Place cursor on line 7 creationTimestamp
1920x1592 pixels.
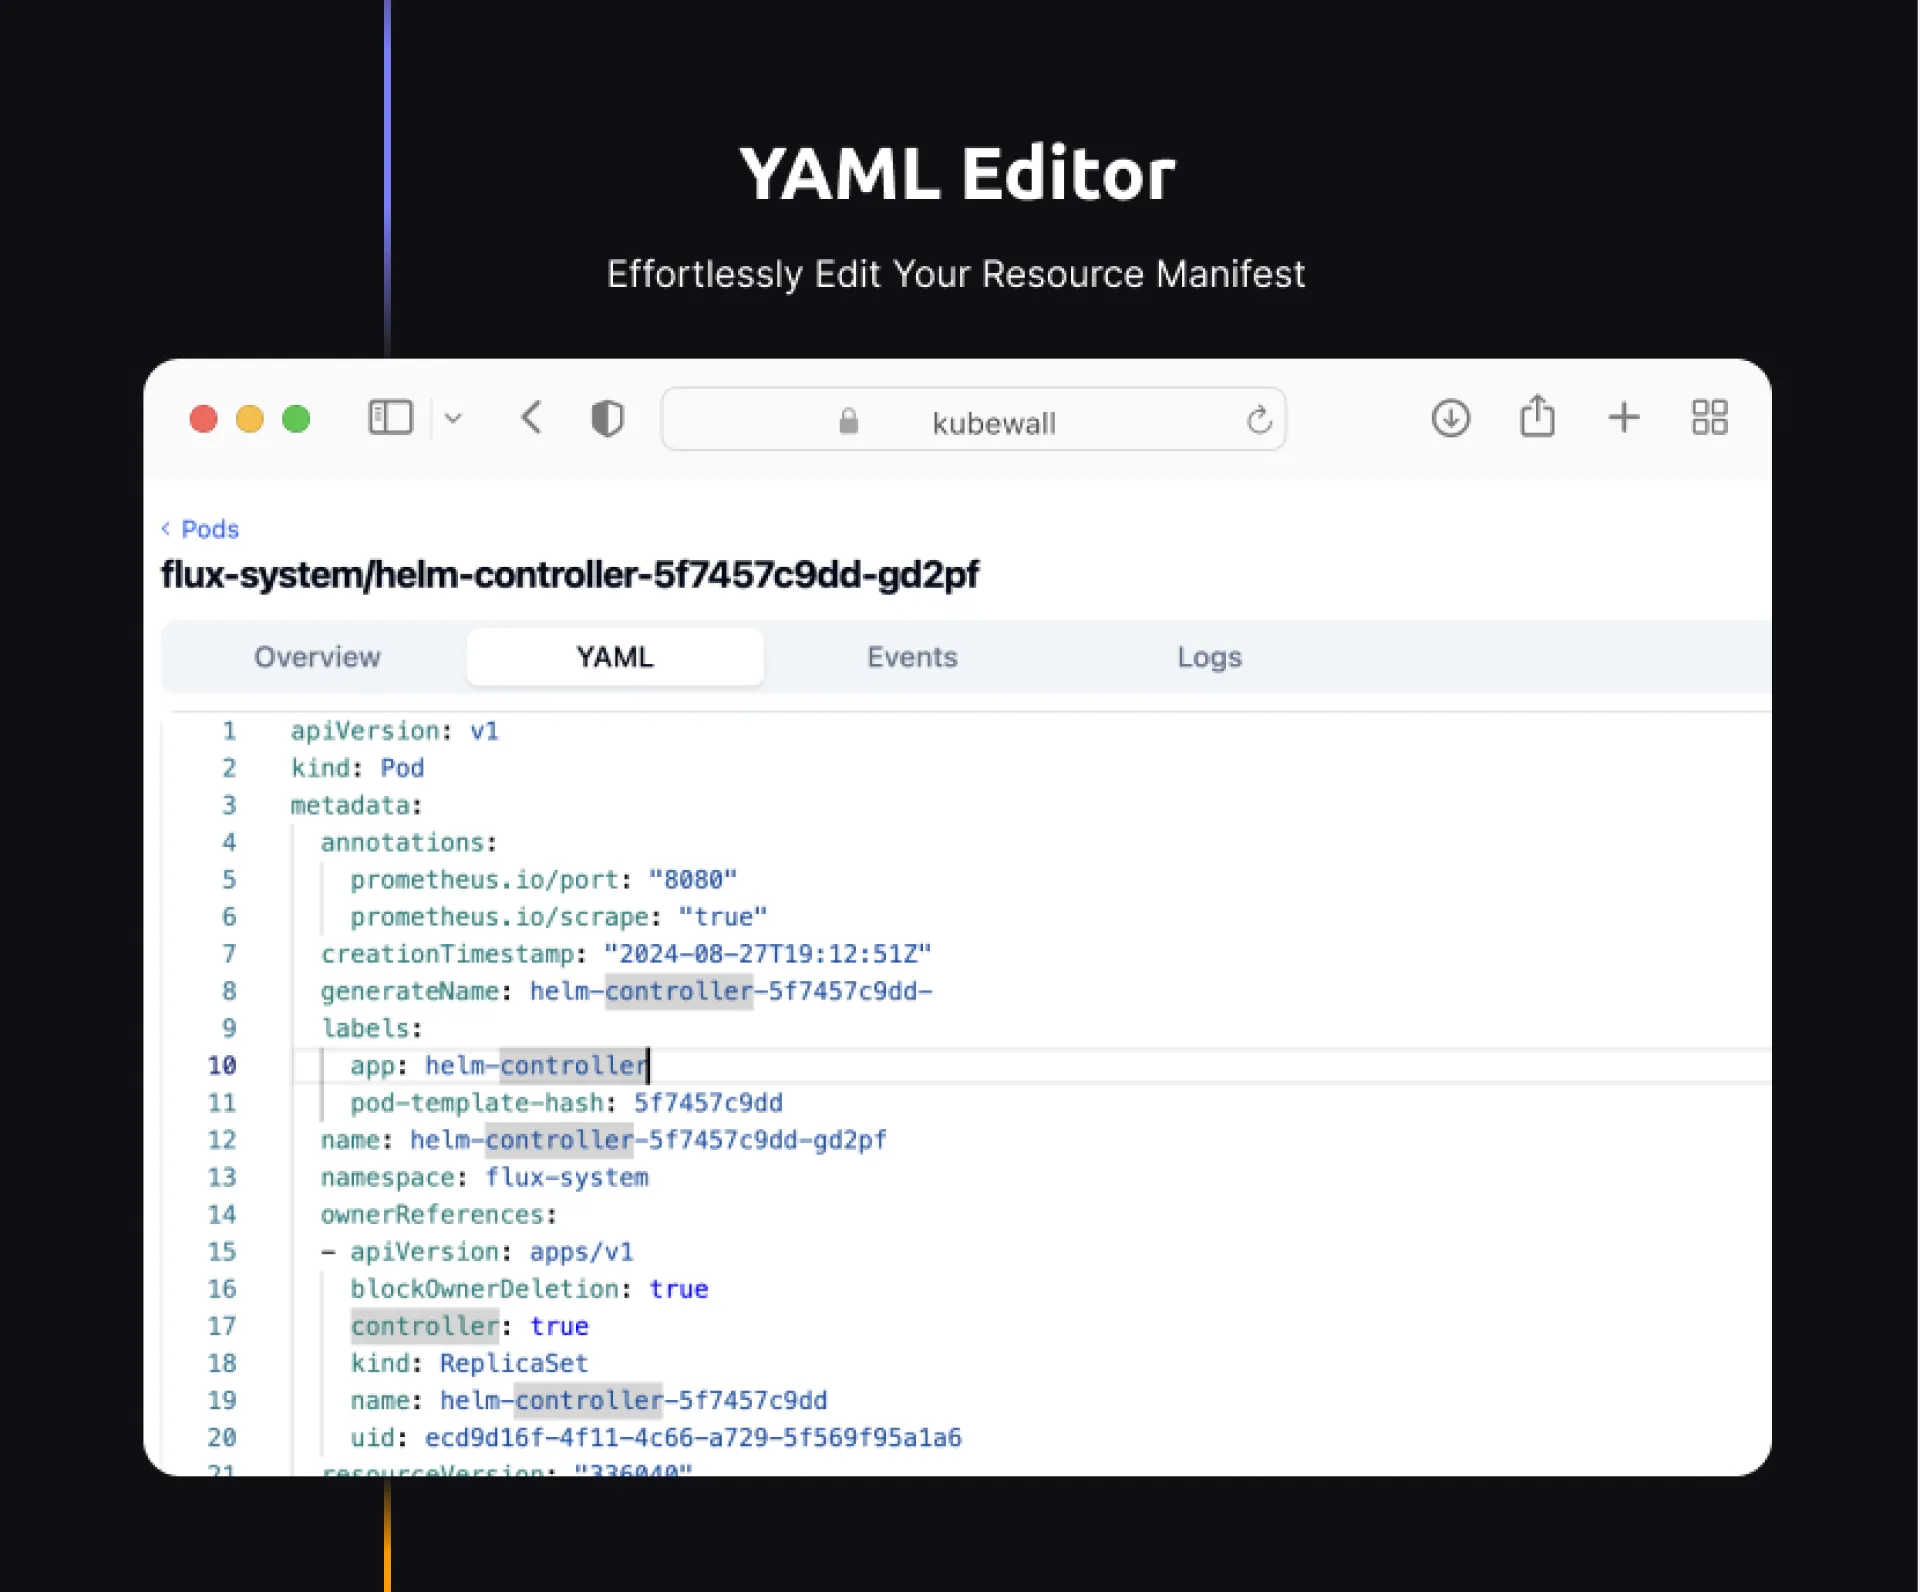(447, 954)
